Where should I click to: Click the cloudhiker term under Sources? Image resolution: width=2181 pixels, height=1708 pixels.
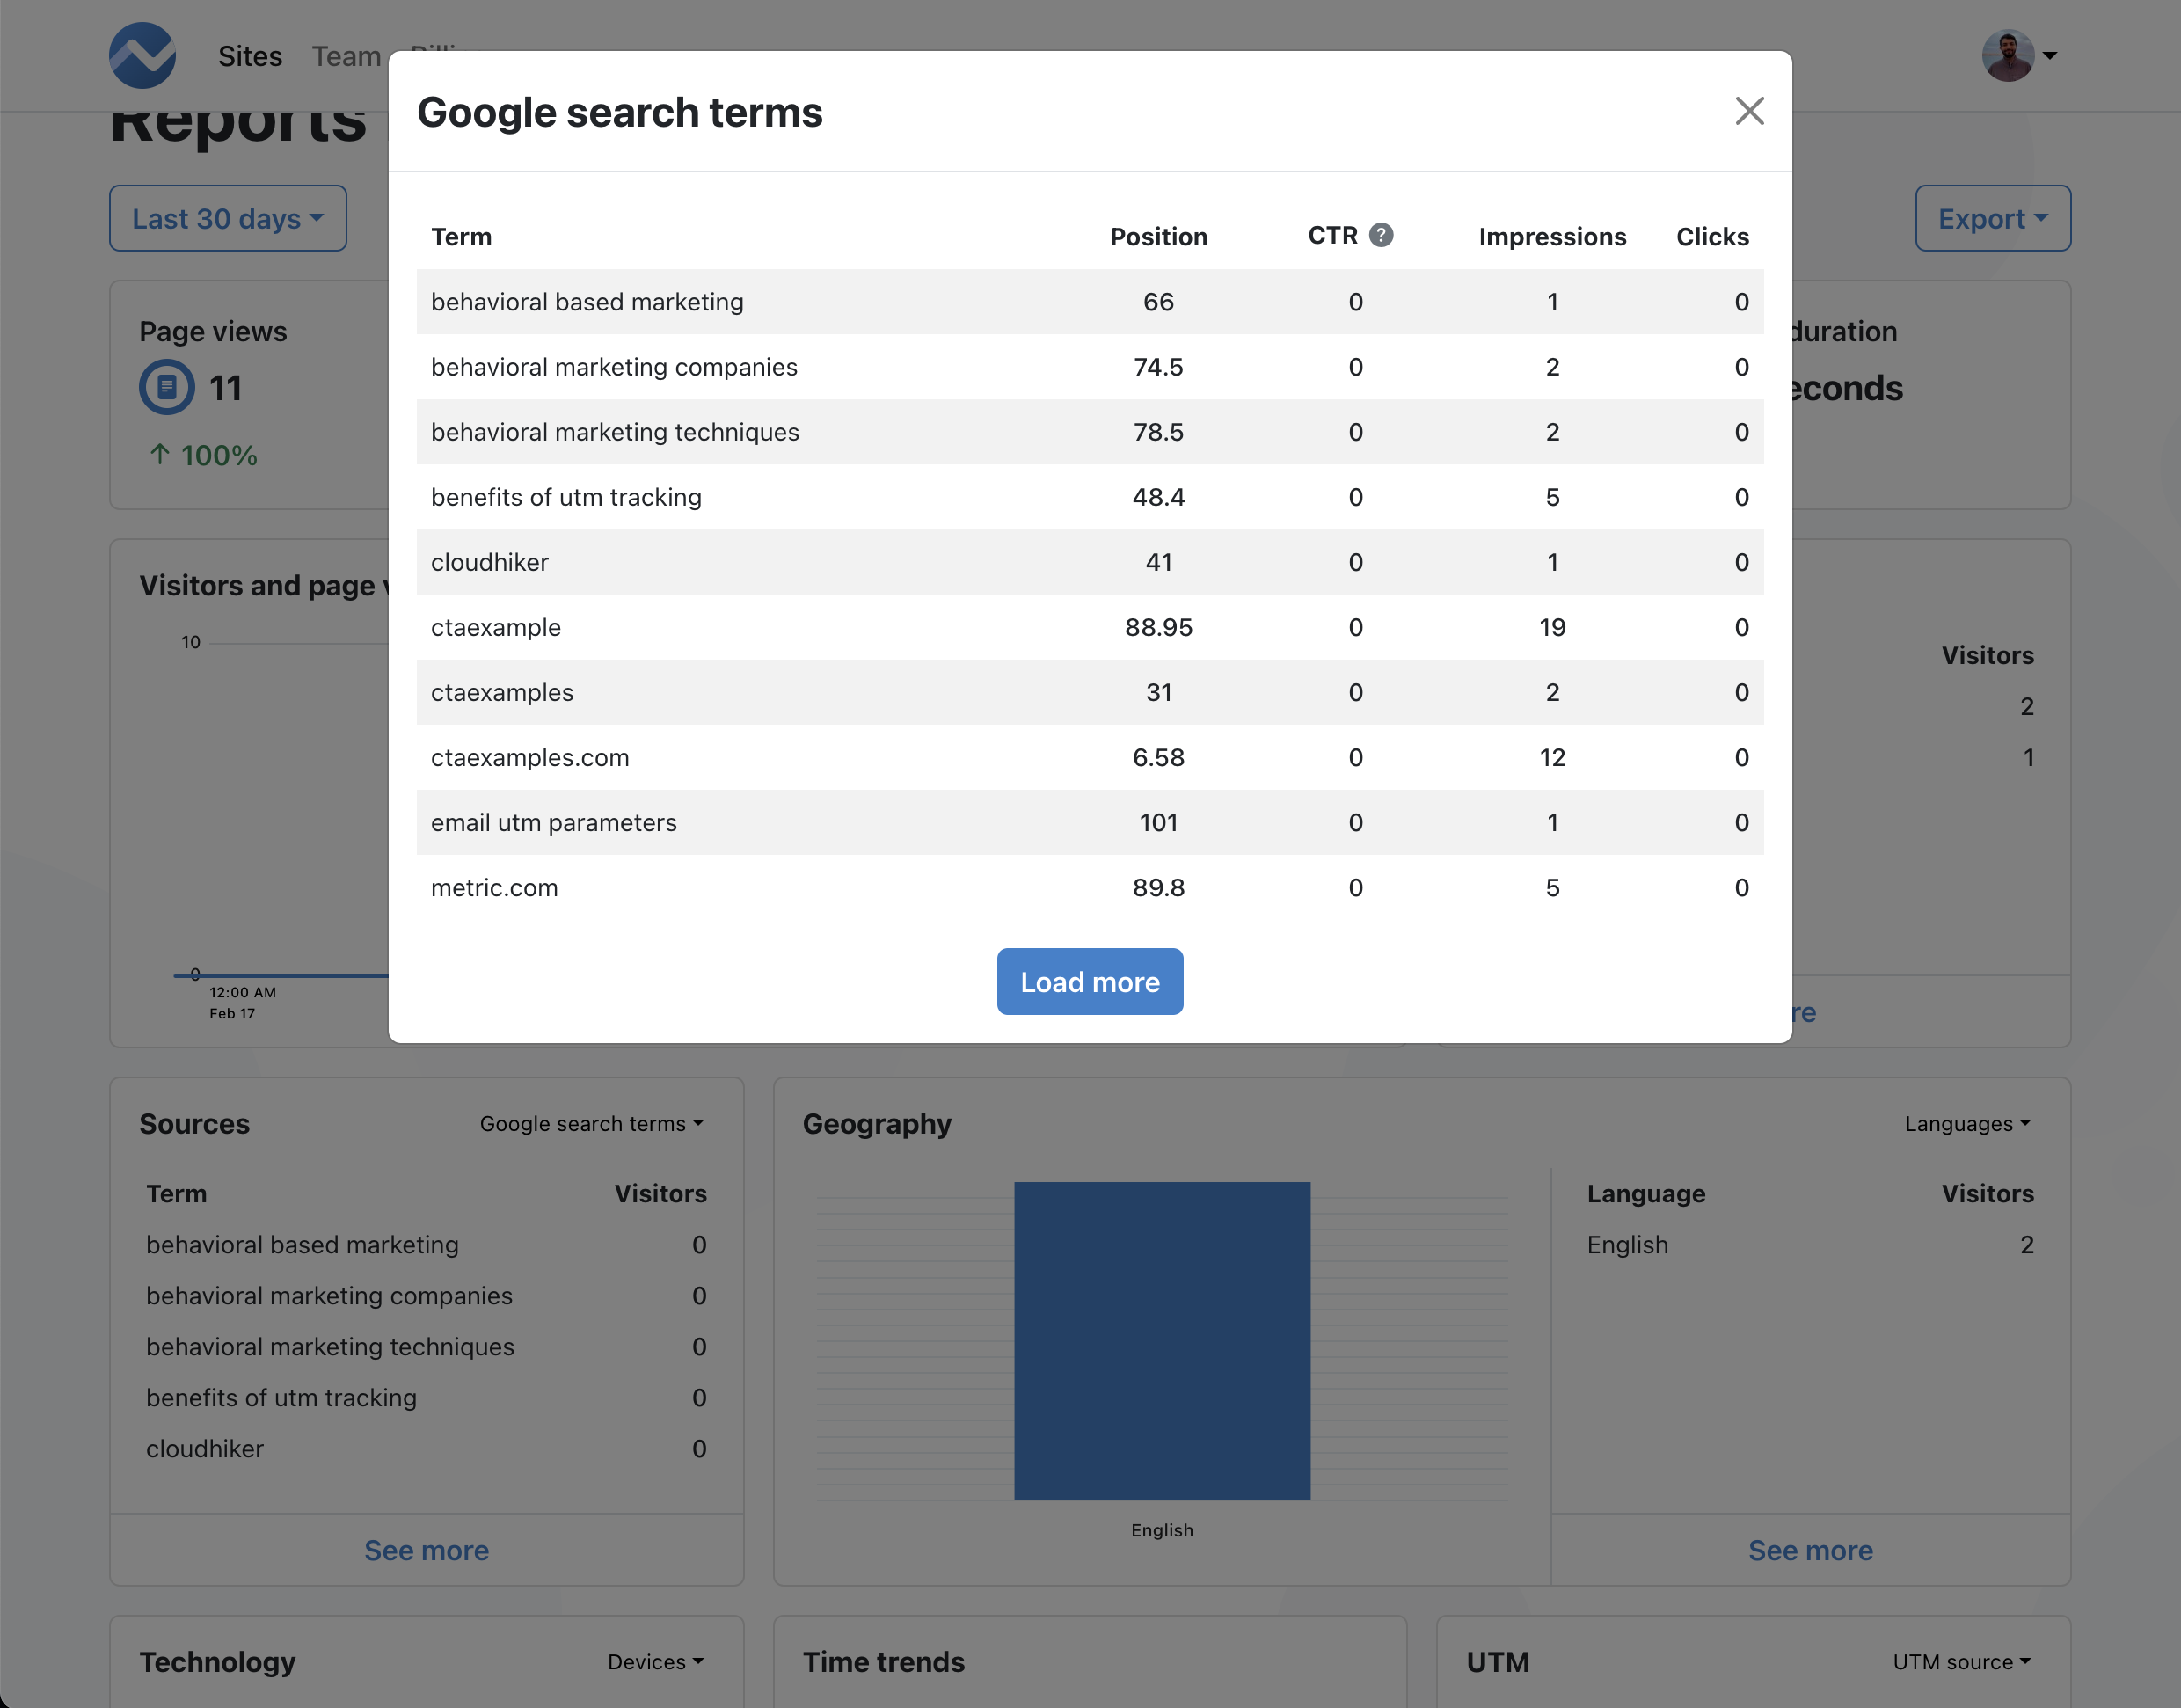click(x=204, y=1448)
